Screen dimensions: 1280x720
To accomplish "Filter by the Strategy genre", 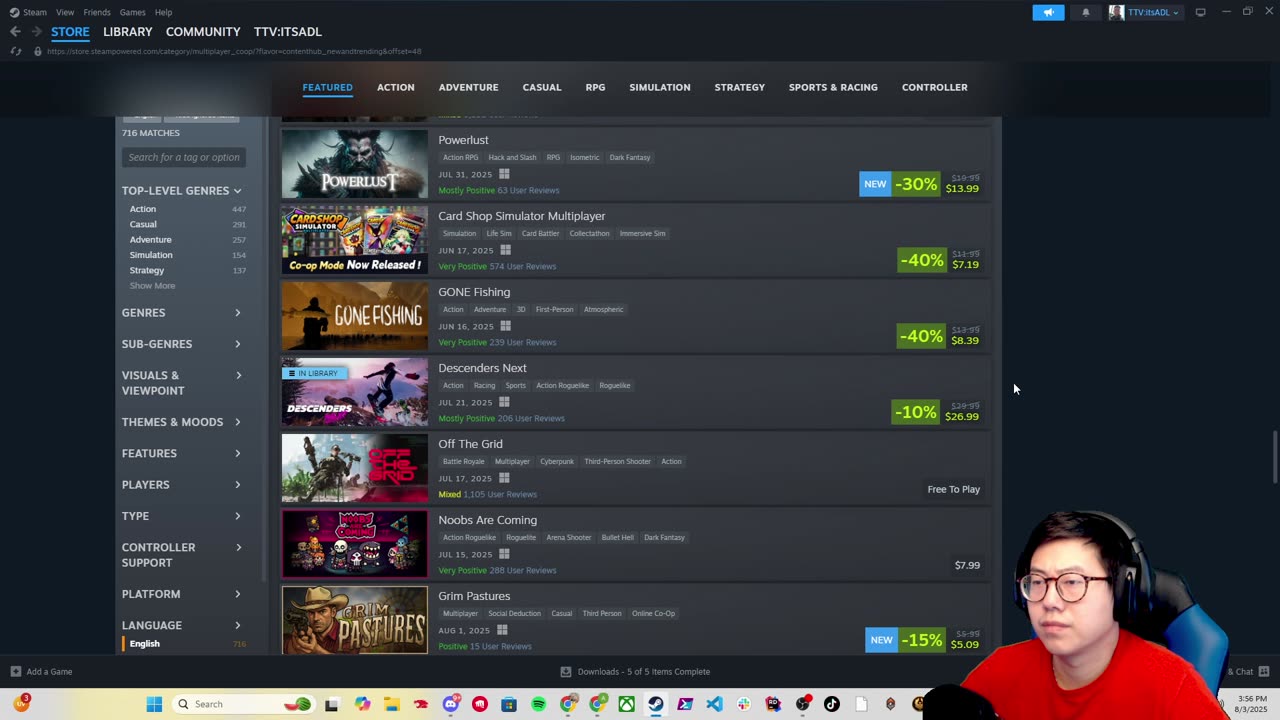I will click(147, 270).
